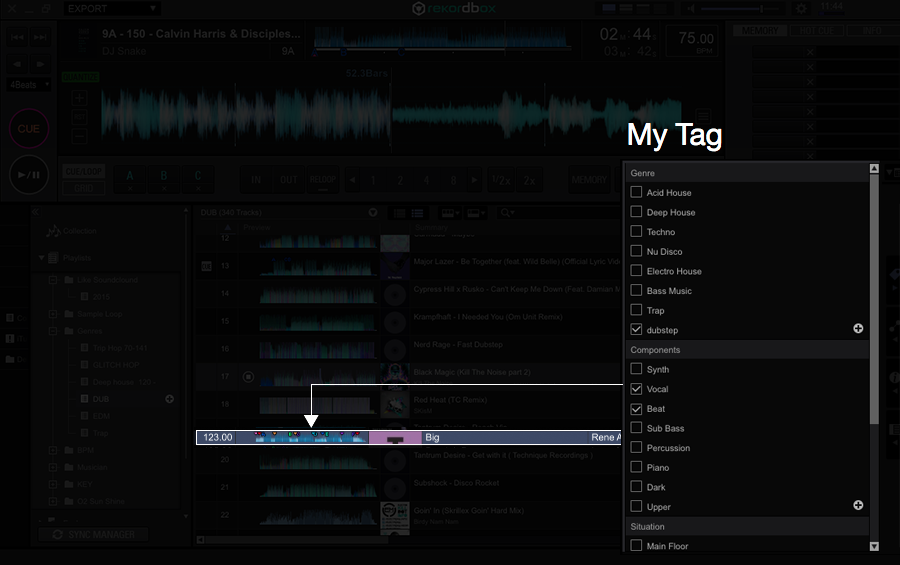Click the SYNC MANAGER button
The image size is (900, 565).
pyautogui.click(x=93, y=535)
